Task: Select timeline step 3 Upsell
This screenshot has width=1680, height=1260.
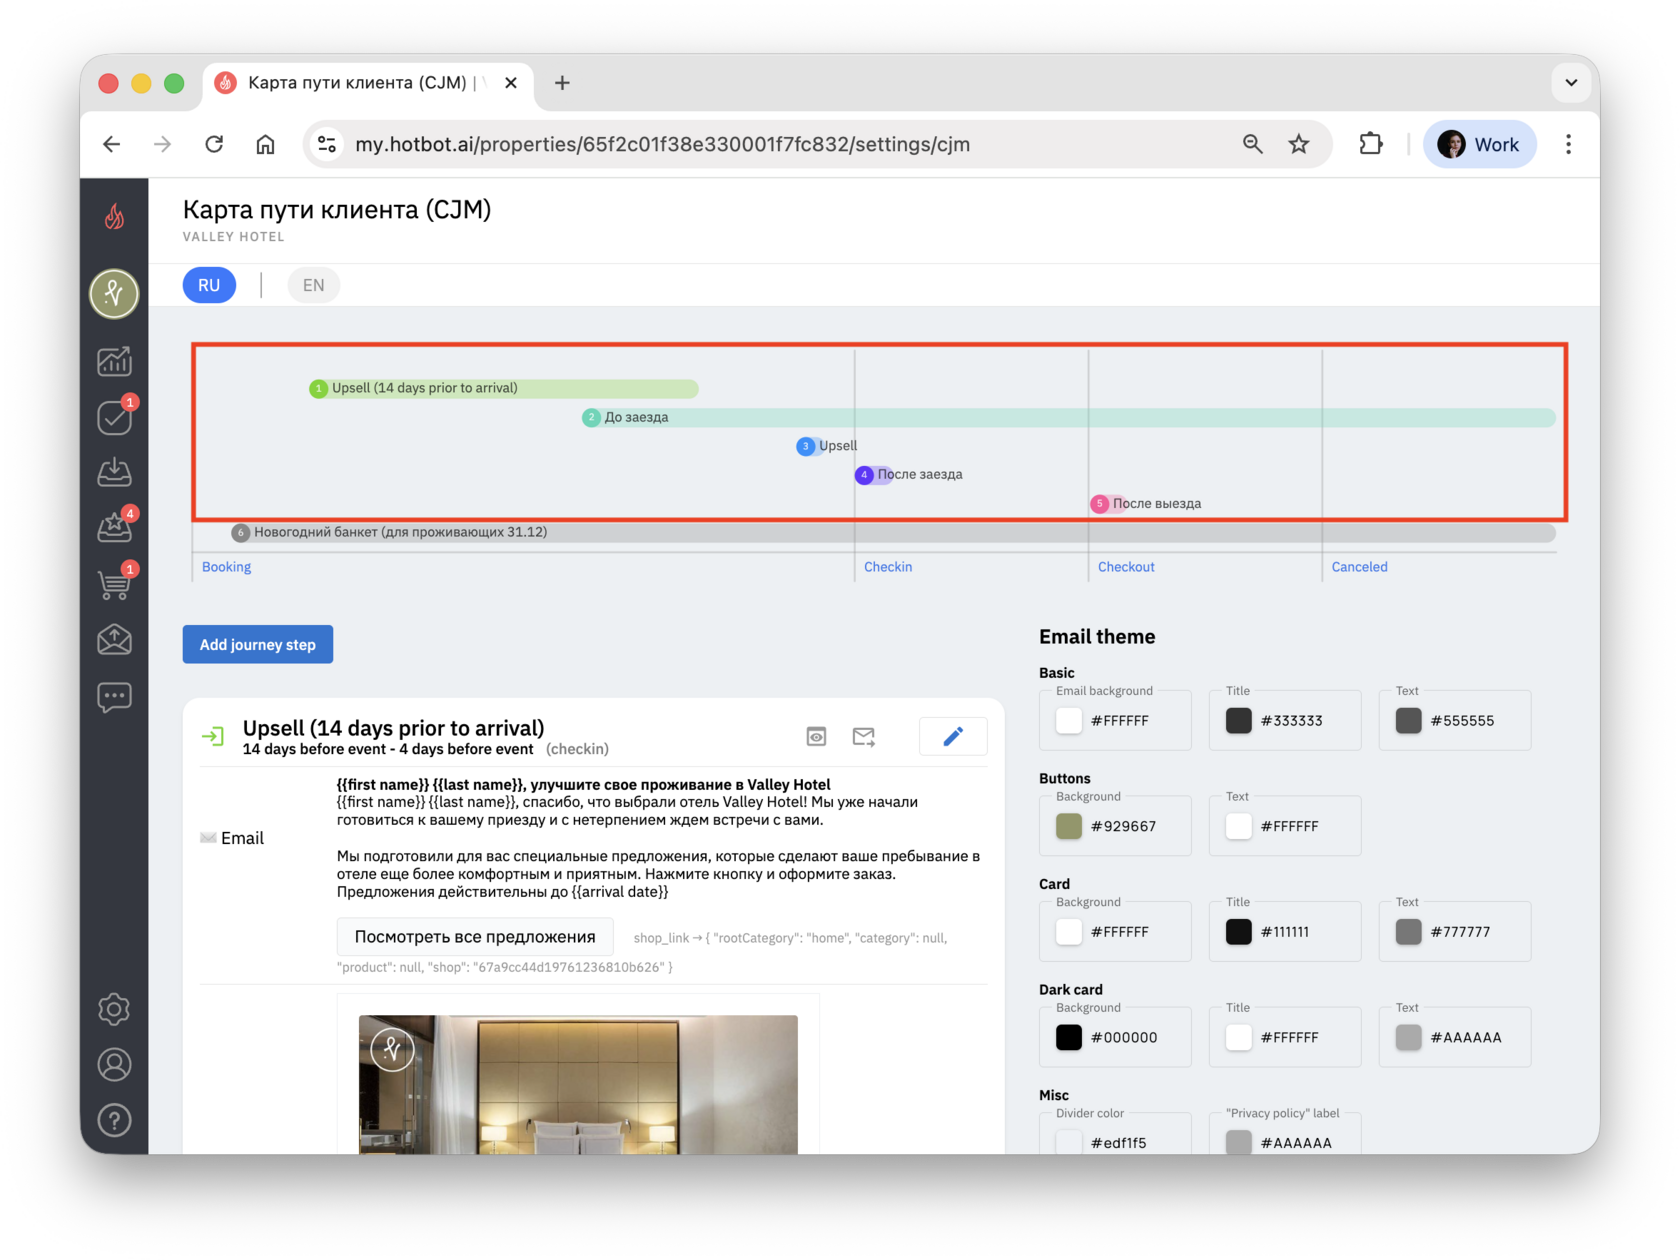Action: pos(827,446)
